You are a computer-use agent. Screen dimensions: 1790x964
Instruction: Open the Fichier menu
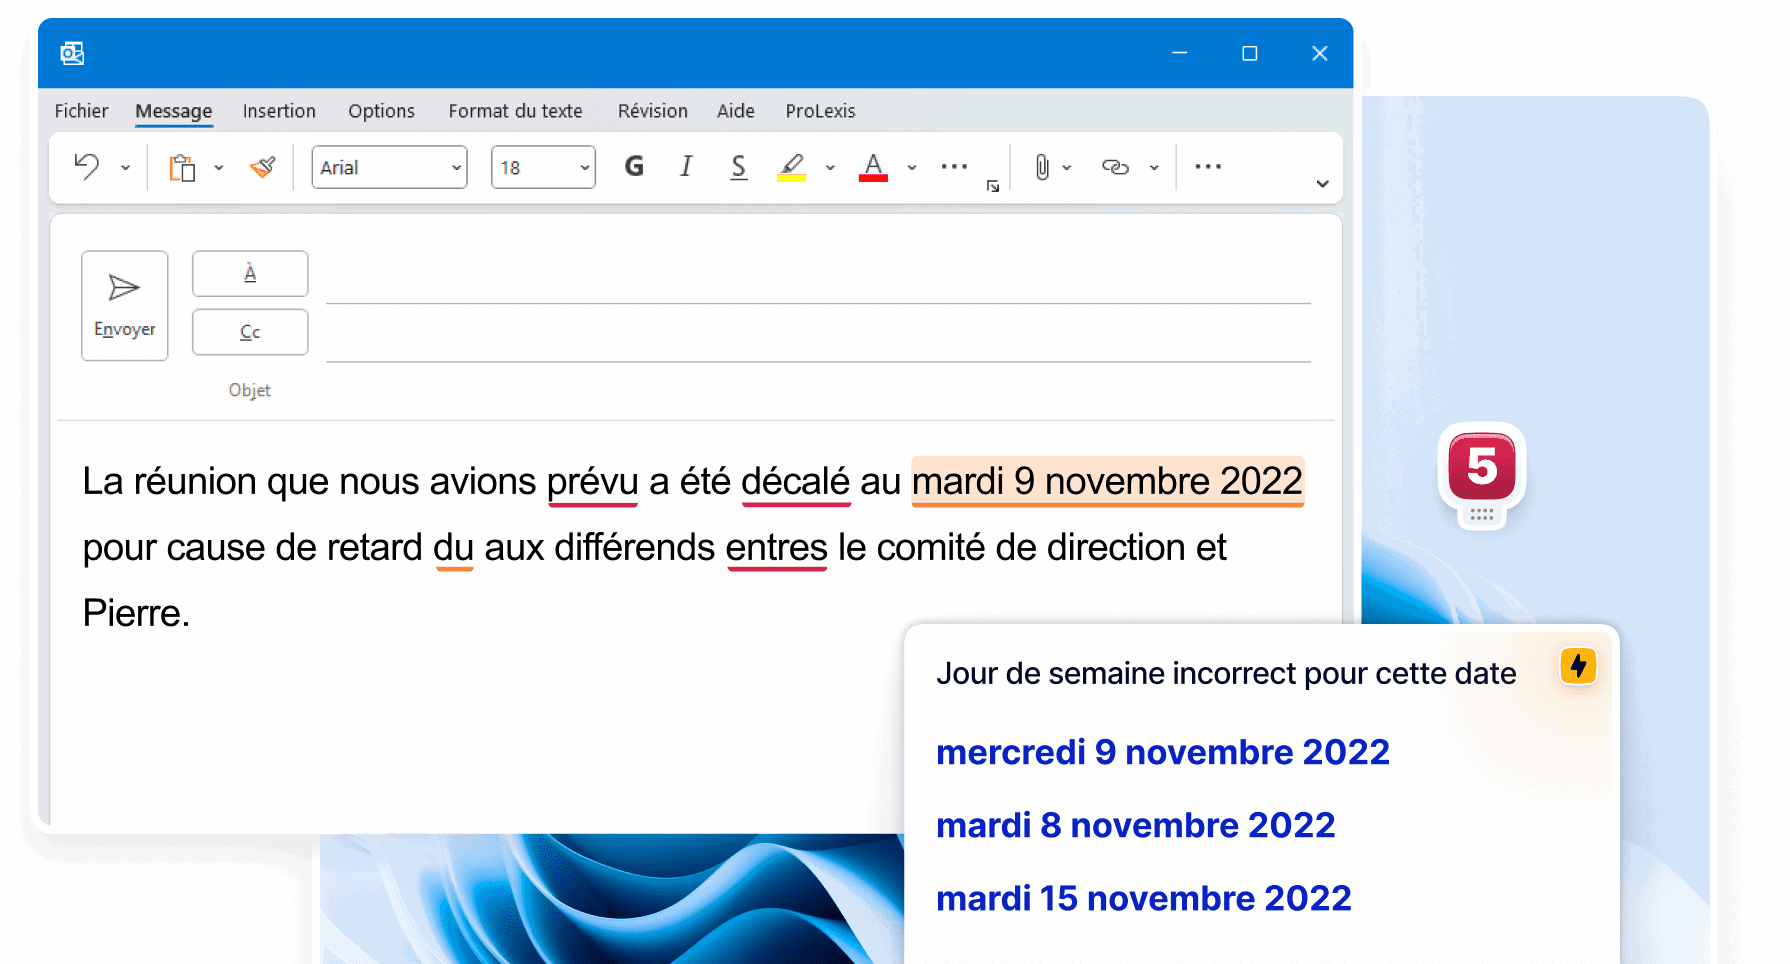tap(81, 111)
